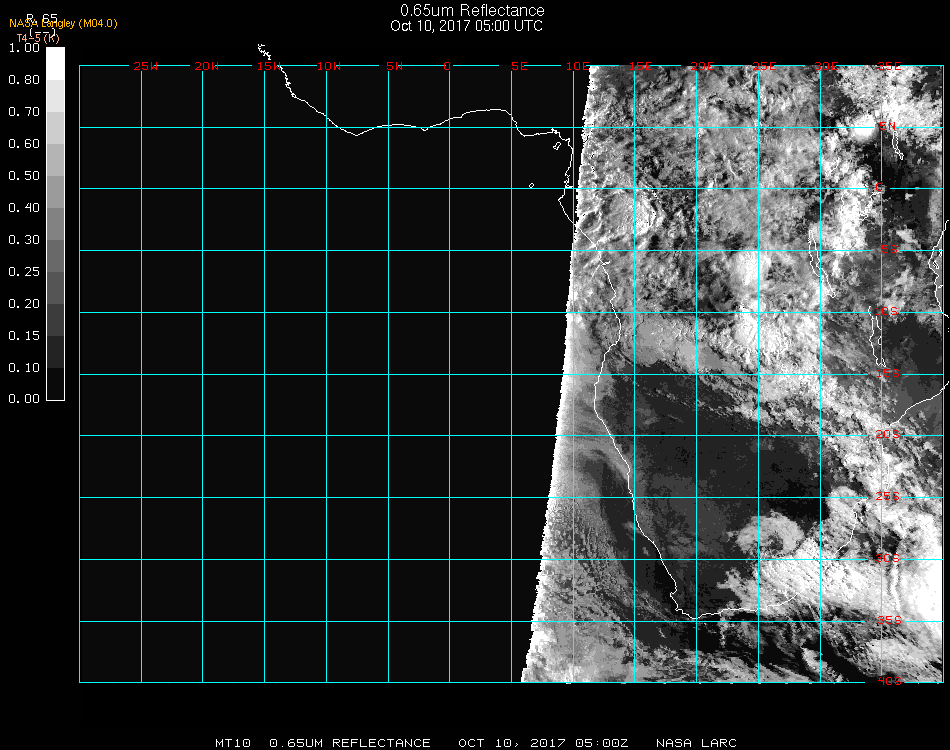The height and width of the screenshot is (750, 950).
Task: Click the 20S latitude label
Action: (x=888, y=435)
